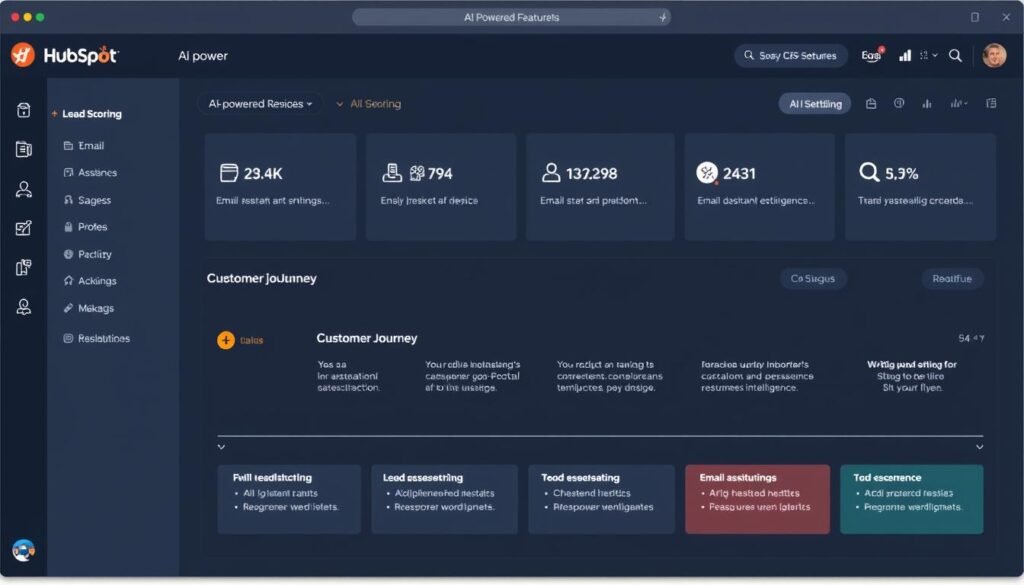The width and height of the screenshot is (1024, 585).
Task: Open the dropdown next to the grid icon
Action: coord(936,56)
